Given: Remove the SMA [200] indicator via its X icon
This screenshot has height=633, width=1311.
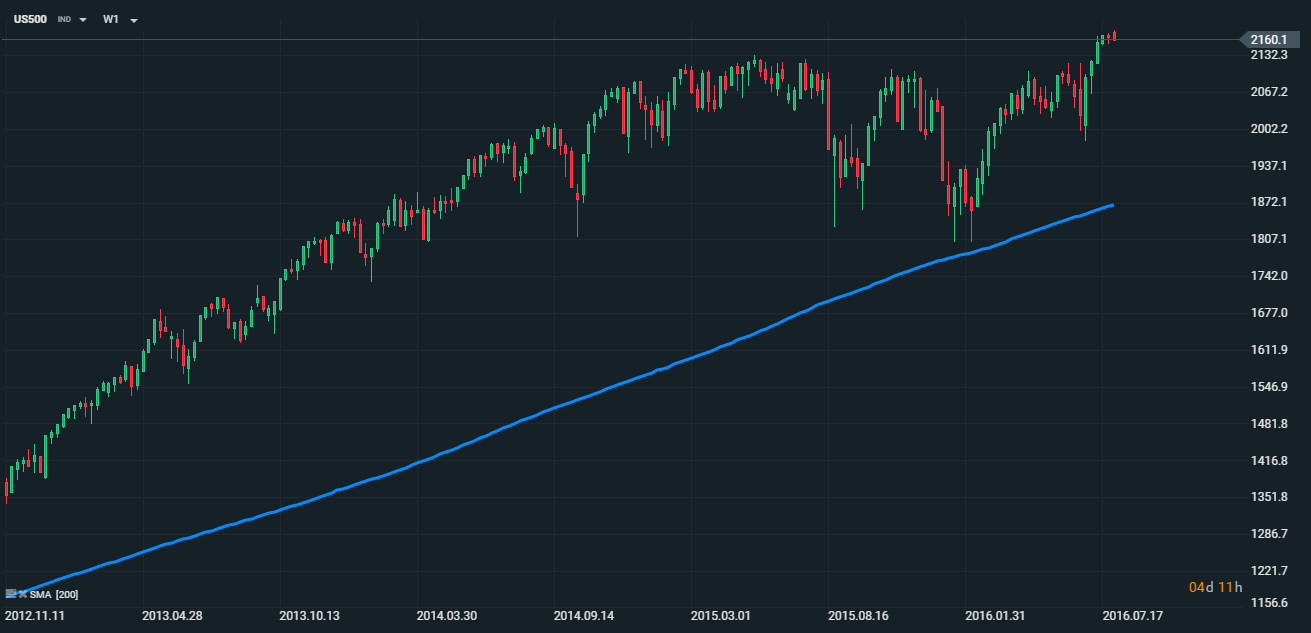Looking at the screenshot, I should pyautogui.click(x=23, y=594).
